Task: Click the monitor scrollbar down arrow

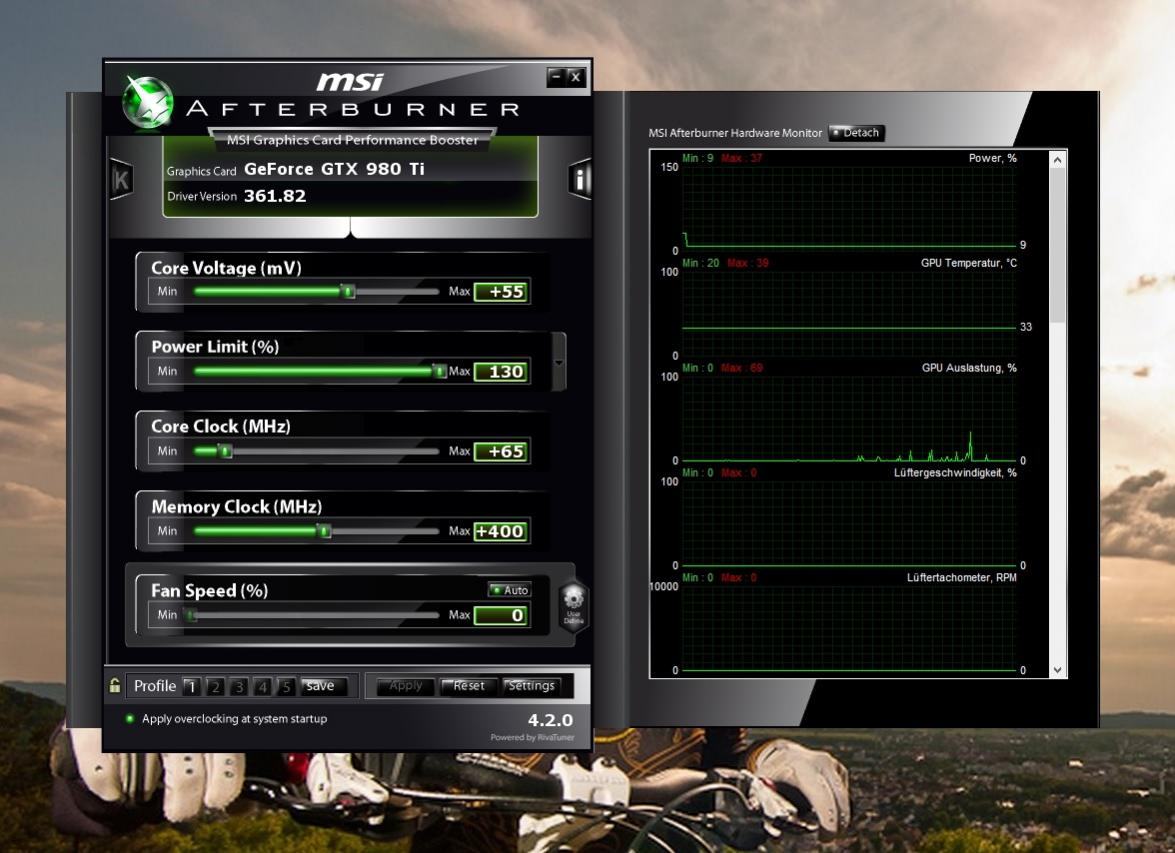Action: (x=1057, y=670)
